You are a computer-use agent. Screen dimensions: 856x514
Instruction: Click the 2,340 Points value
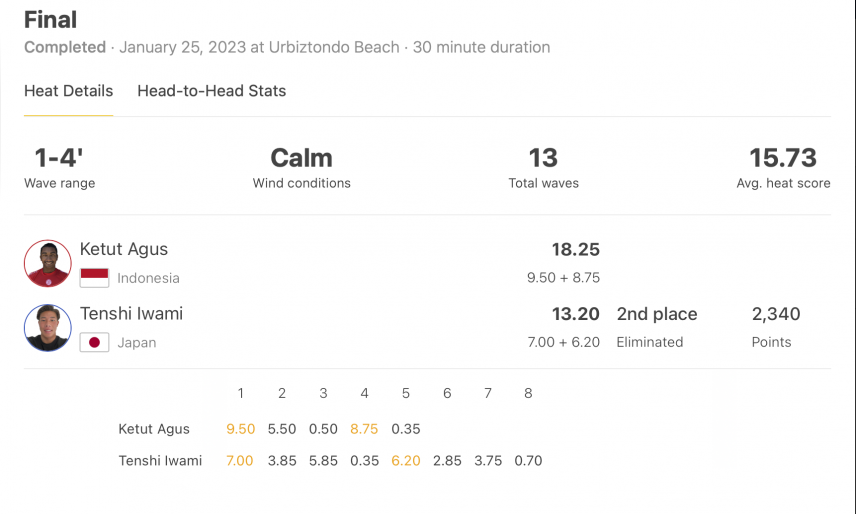tap(776, 314)
